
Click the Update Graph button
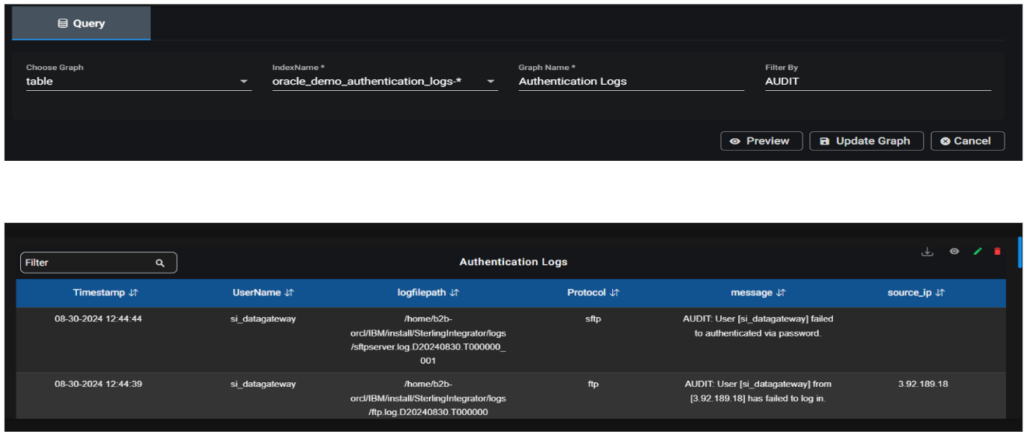click(867, 141)
